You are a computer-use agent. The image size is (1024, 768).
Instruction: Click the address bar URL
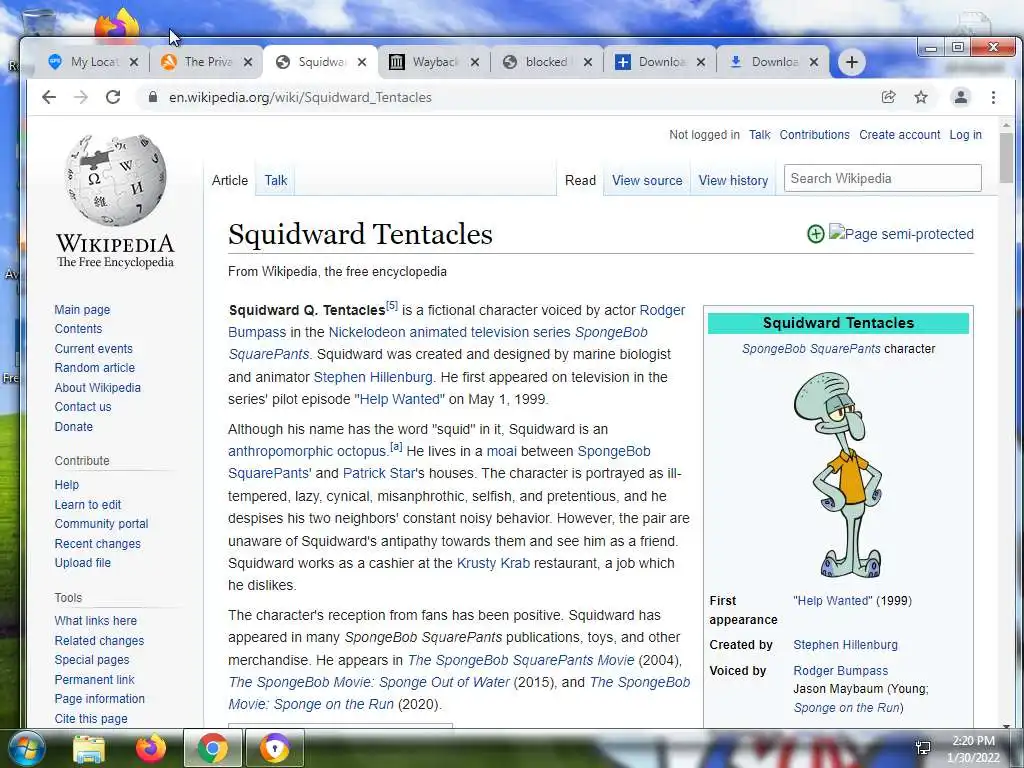[300, 97]
